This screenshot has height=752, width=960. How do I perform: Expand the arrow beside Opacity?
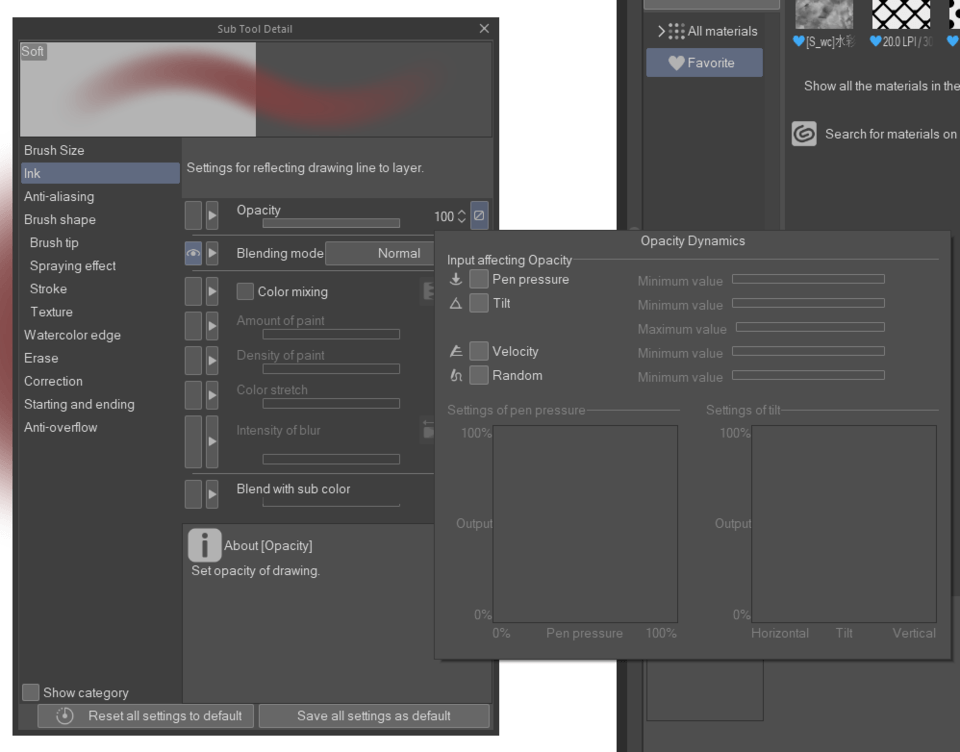point(212,216)
